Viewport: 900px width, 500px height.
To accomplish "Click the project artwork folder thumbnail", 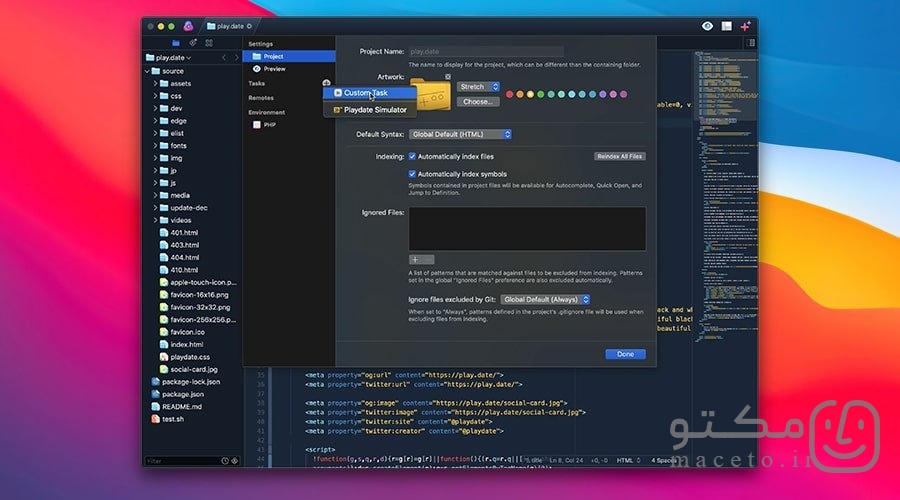I will [430, 94].
